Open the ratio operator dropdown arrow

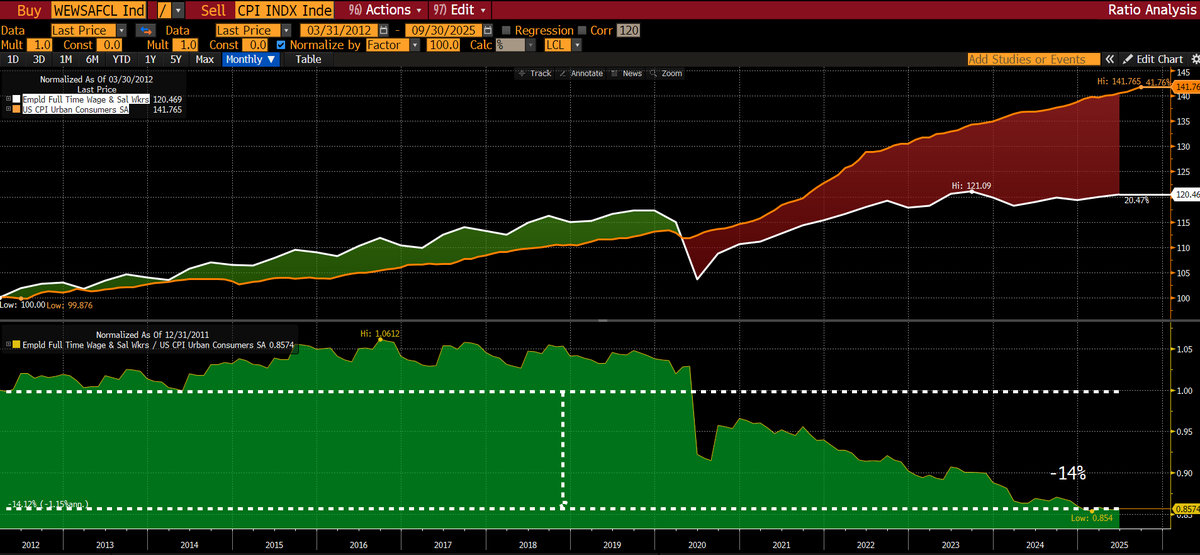coord(178,9)
